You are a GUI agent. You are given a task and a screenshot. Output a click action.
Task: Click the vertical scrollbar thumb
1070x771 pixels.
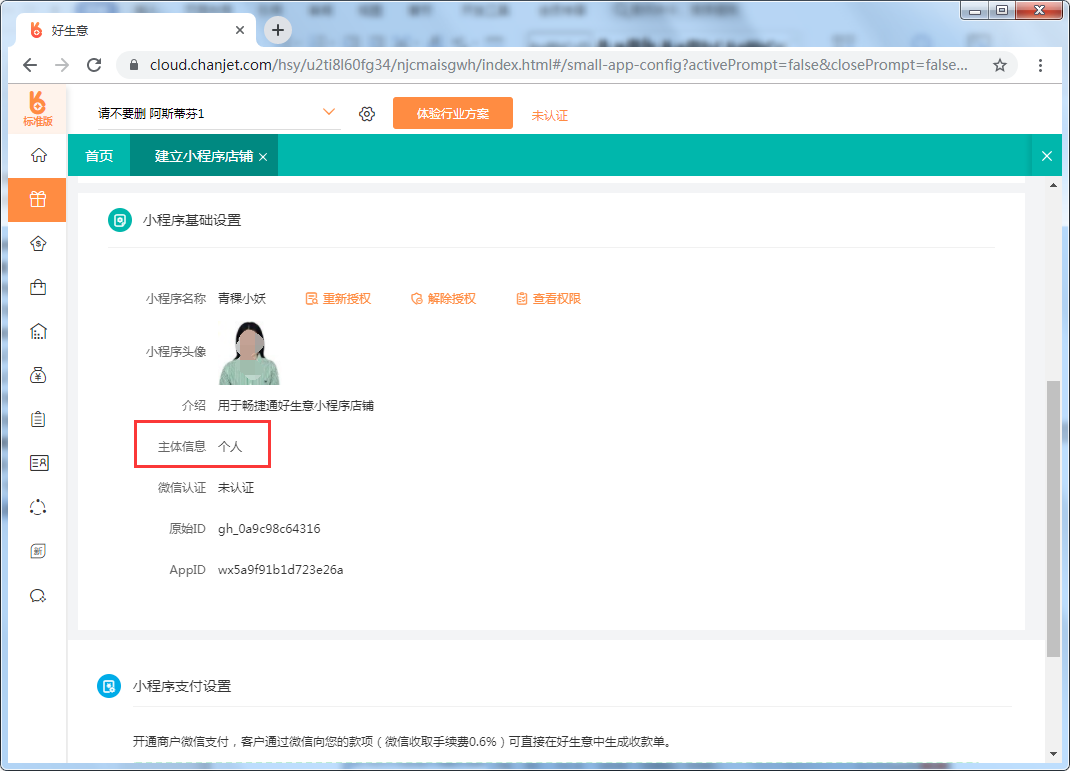1054,519
